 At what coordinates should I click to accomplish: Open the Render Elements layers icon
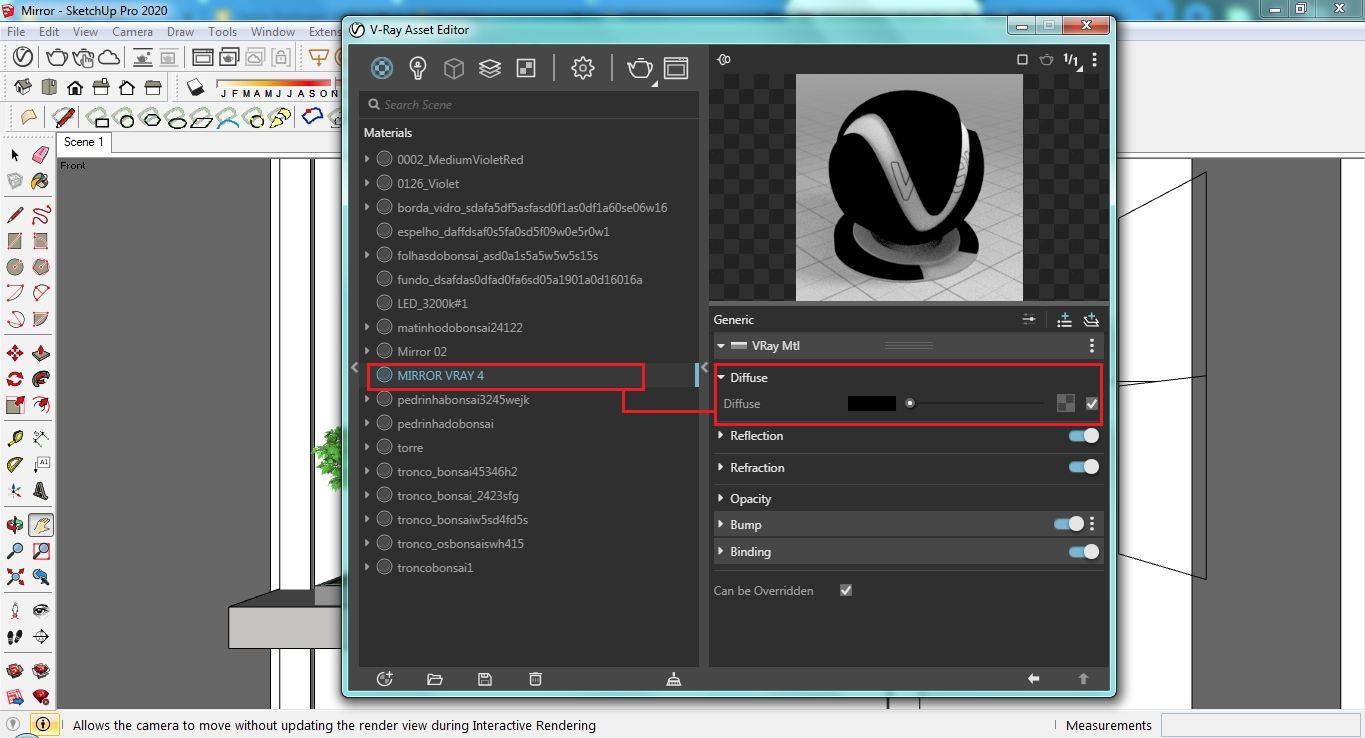point(489,68)
